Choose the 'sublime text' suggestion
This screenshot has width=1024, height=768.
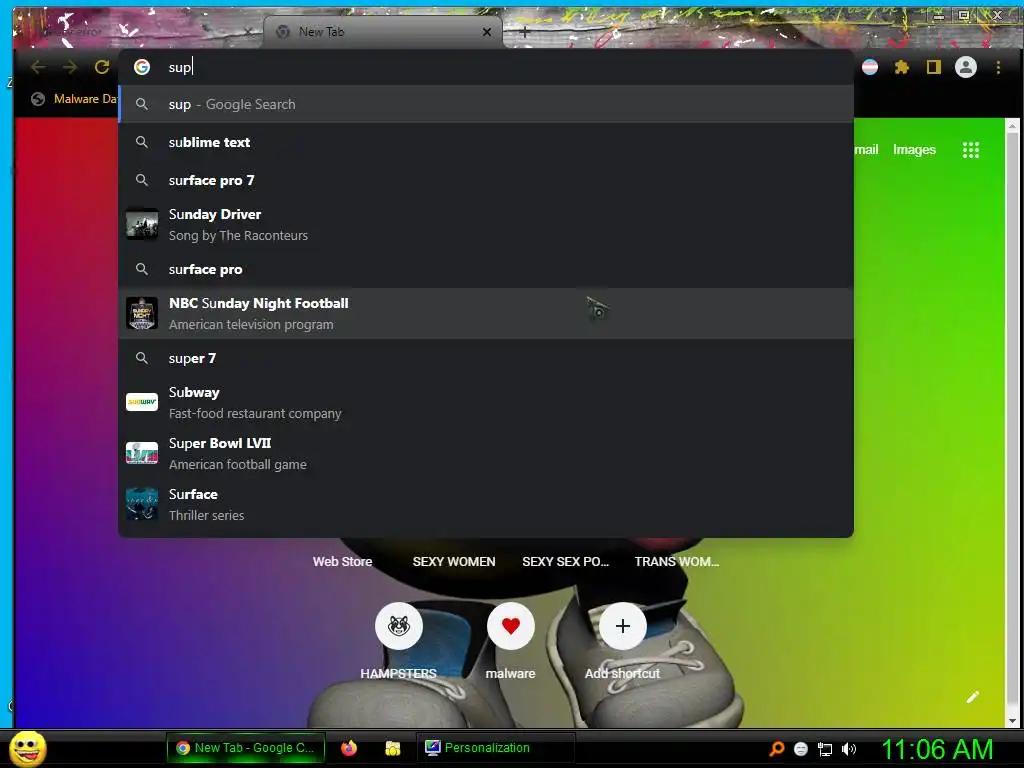(486, 142)
